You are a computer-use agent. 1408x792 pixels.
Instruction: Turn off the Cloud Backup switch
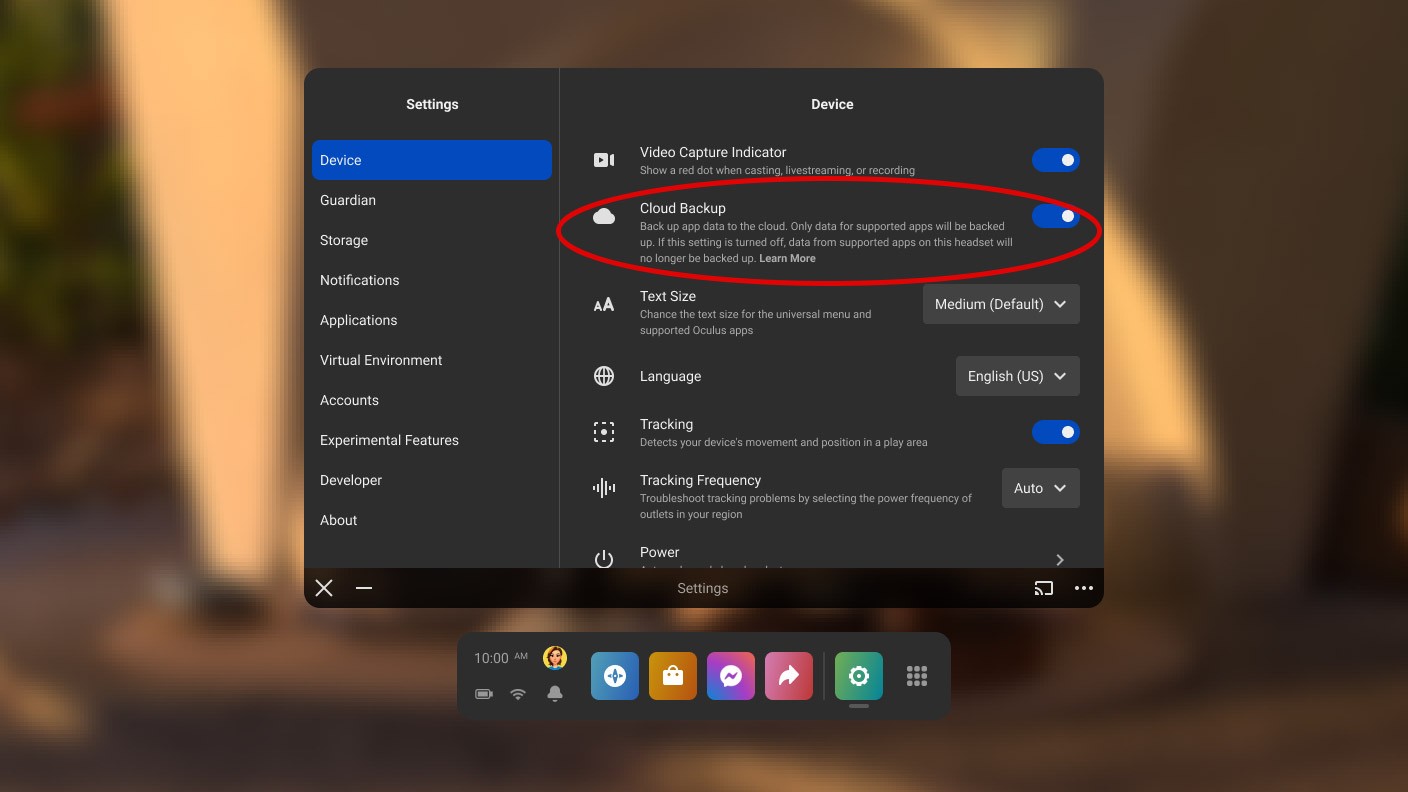1055,216
